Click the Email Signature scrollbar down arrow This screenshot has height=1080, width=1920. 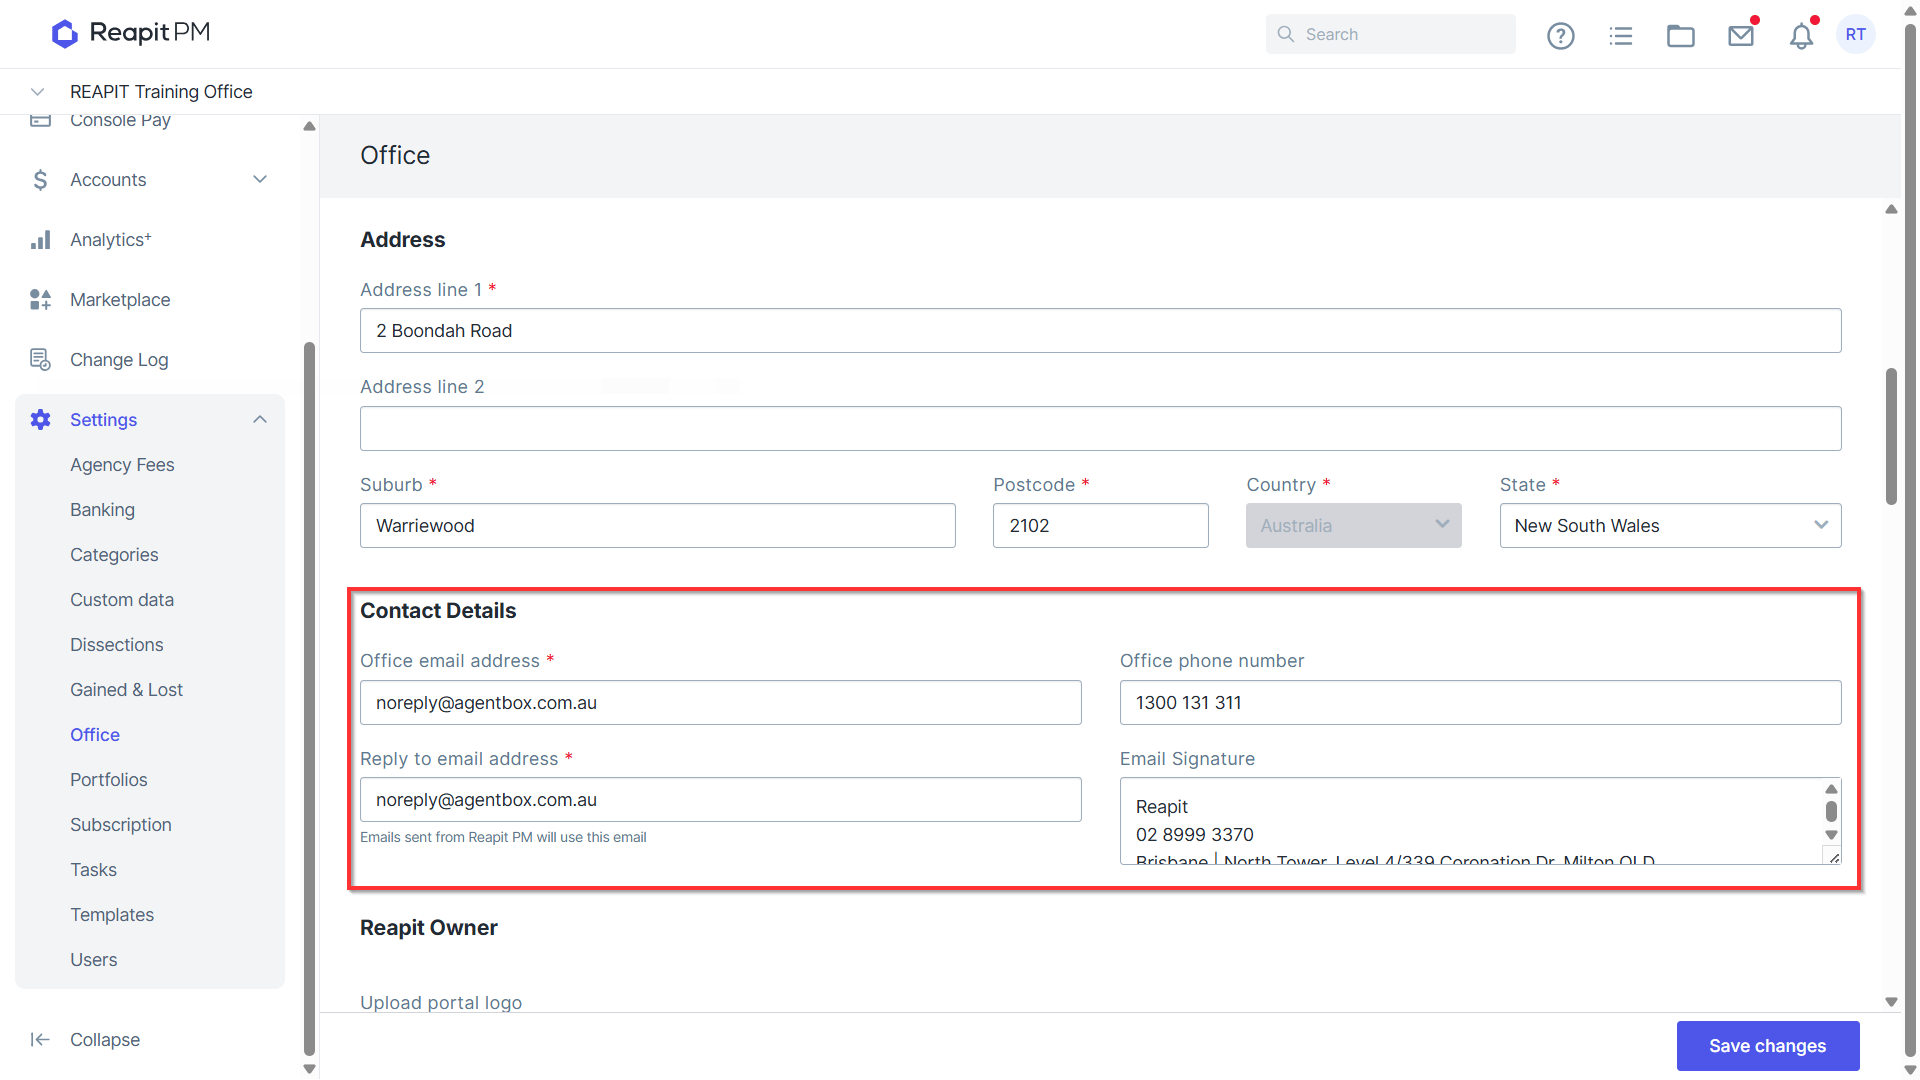click(x=1831, y=835)
